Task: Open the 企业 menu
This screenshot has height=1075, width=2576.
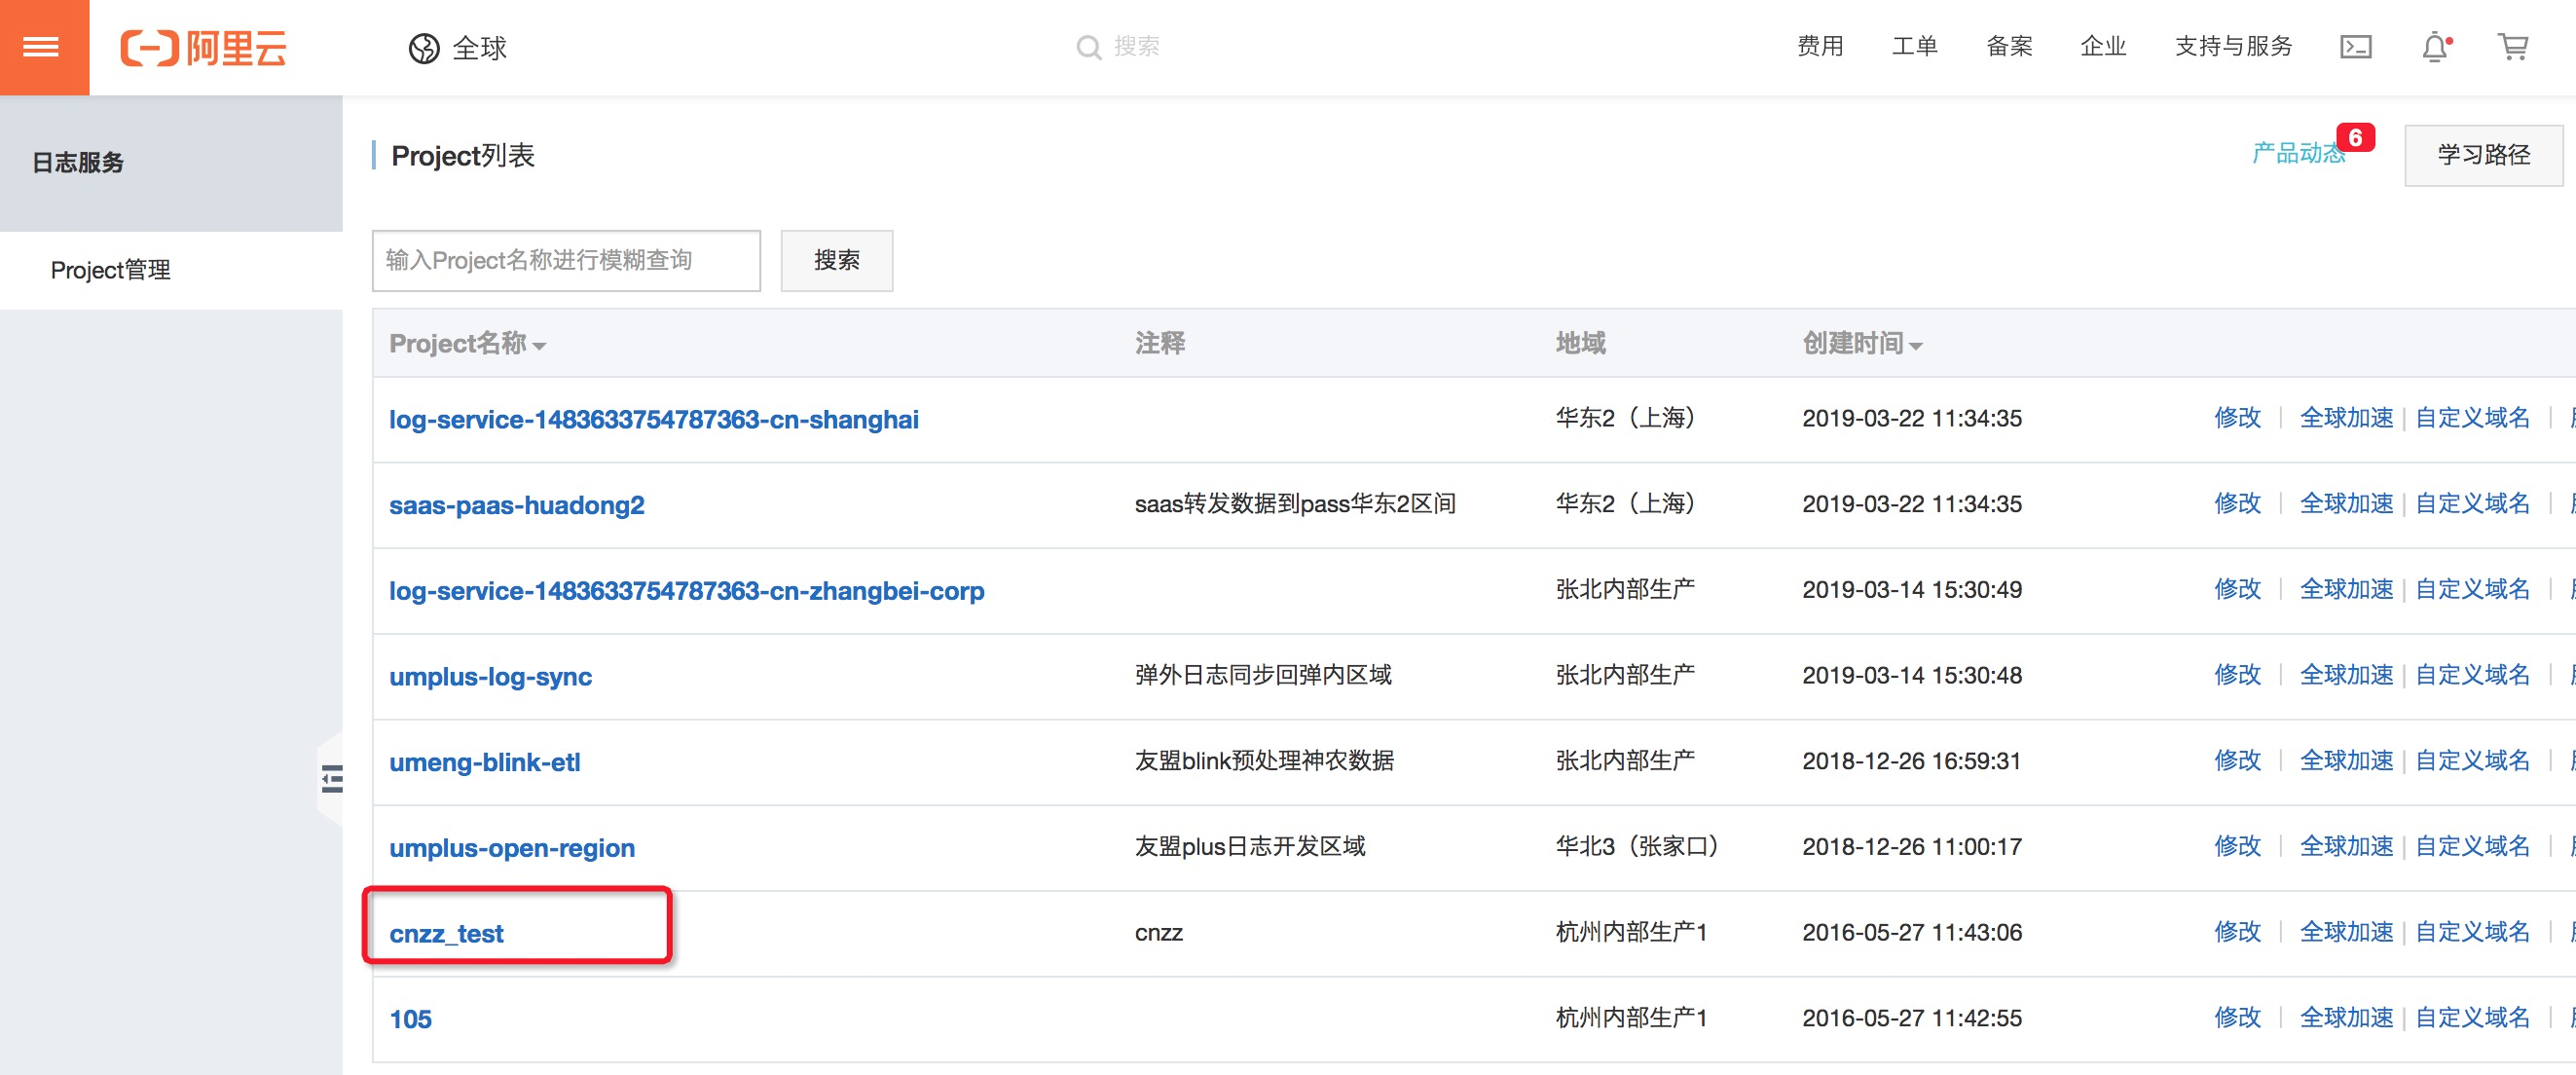Action: click(x=2103, y=47)
